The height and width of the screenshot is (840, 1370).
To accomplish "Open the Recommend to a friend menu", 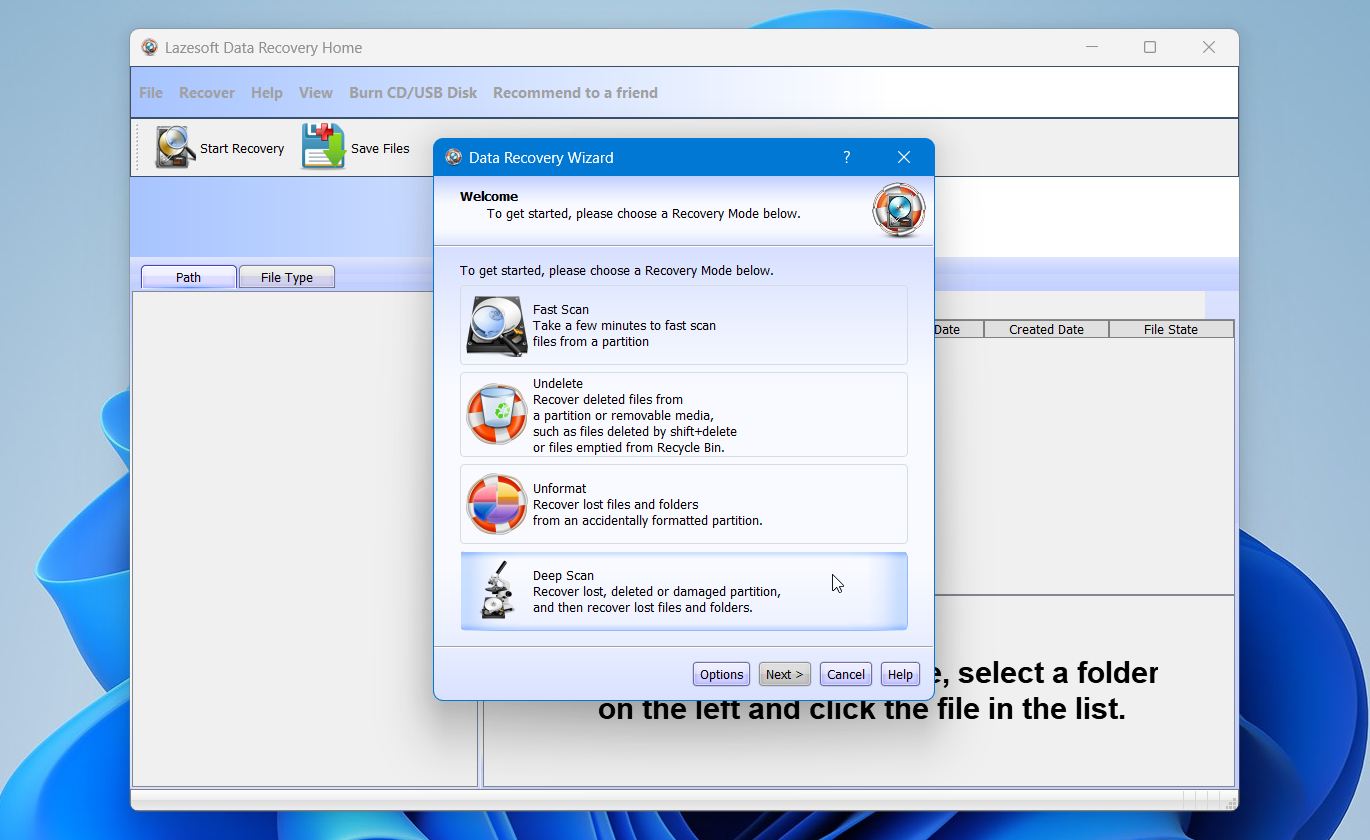I will 575,92.
